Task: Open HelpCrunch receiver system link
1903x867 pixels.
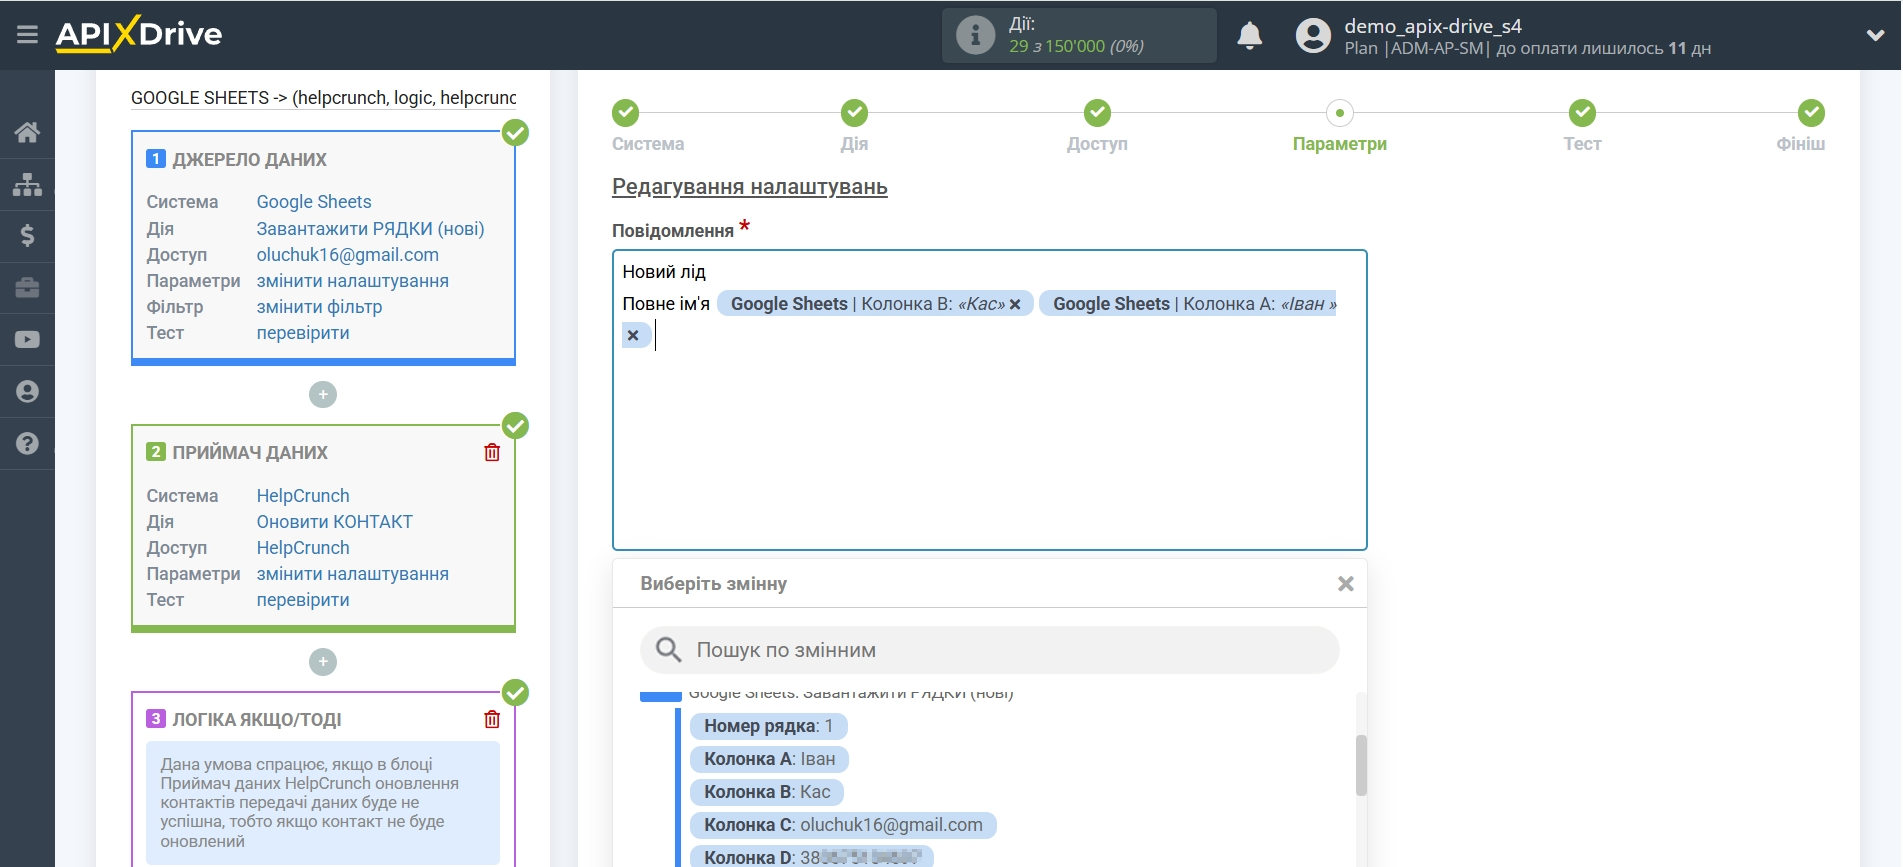Action: click(x=303, y=496)
